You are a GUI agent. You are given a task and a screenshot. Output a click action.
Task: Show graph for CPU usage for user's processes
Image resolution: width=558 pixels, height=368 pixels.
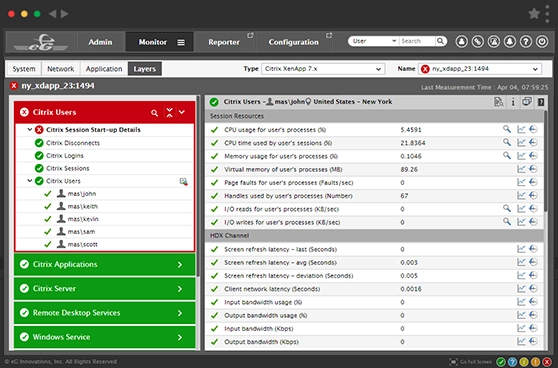tap(521, 129)
